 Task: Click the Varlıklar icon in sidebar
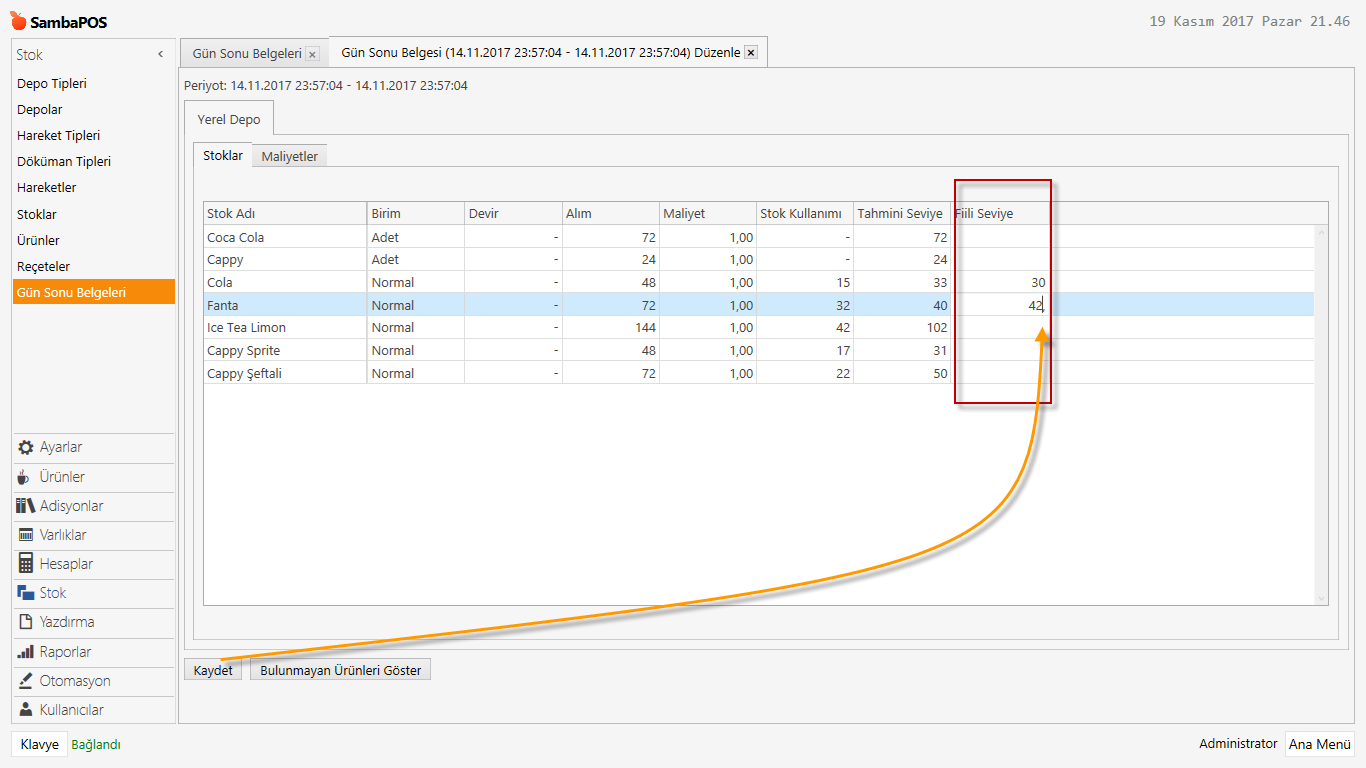(x=26, y=535)
